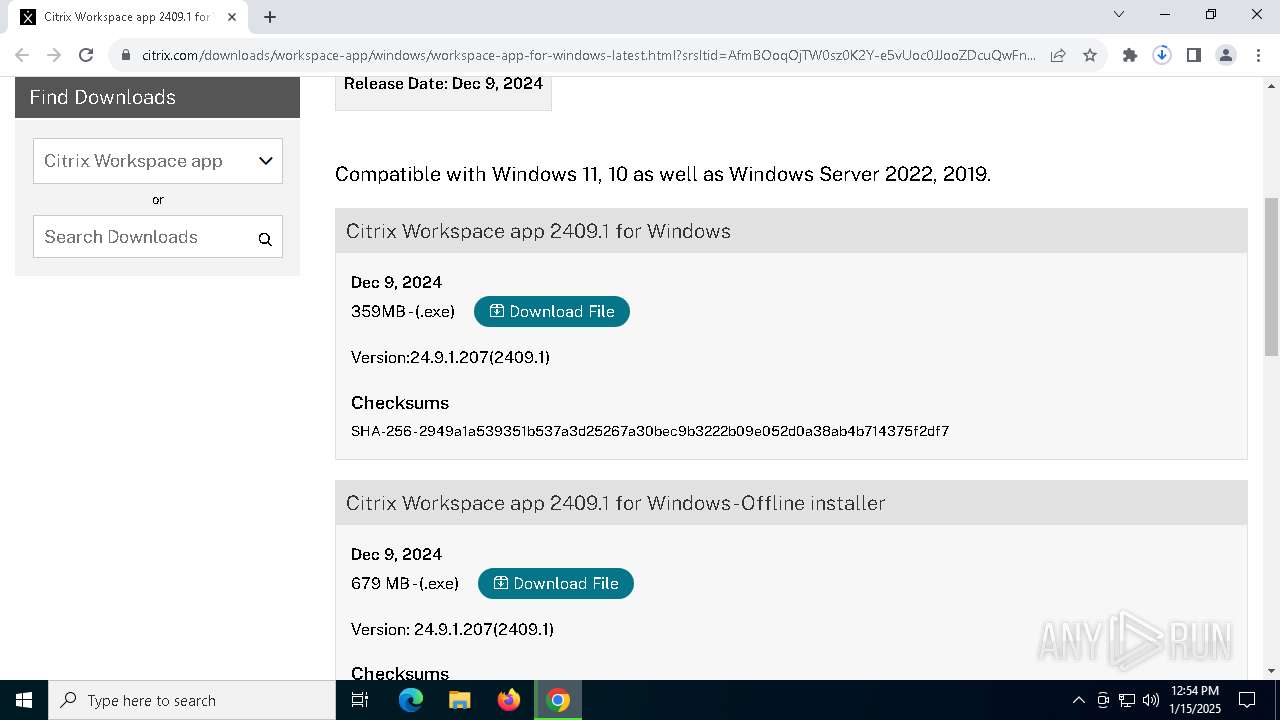Toggle the browser side panel icon
This screenshot has width=1280, height=720.
pyautogui.click(x=1194, y=56)
